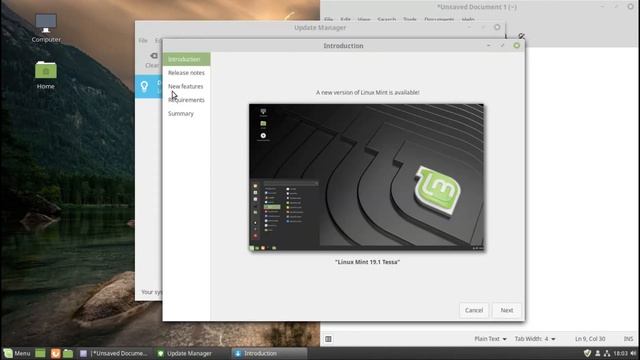Viewport: 640px width, 360px height.
Task: Select the Requirements sidebar page
Action: (187, 100)
